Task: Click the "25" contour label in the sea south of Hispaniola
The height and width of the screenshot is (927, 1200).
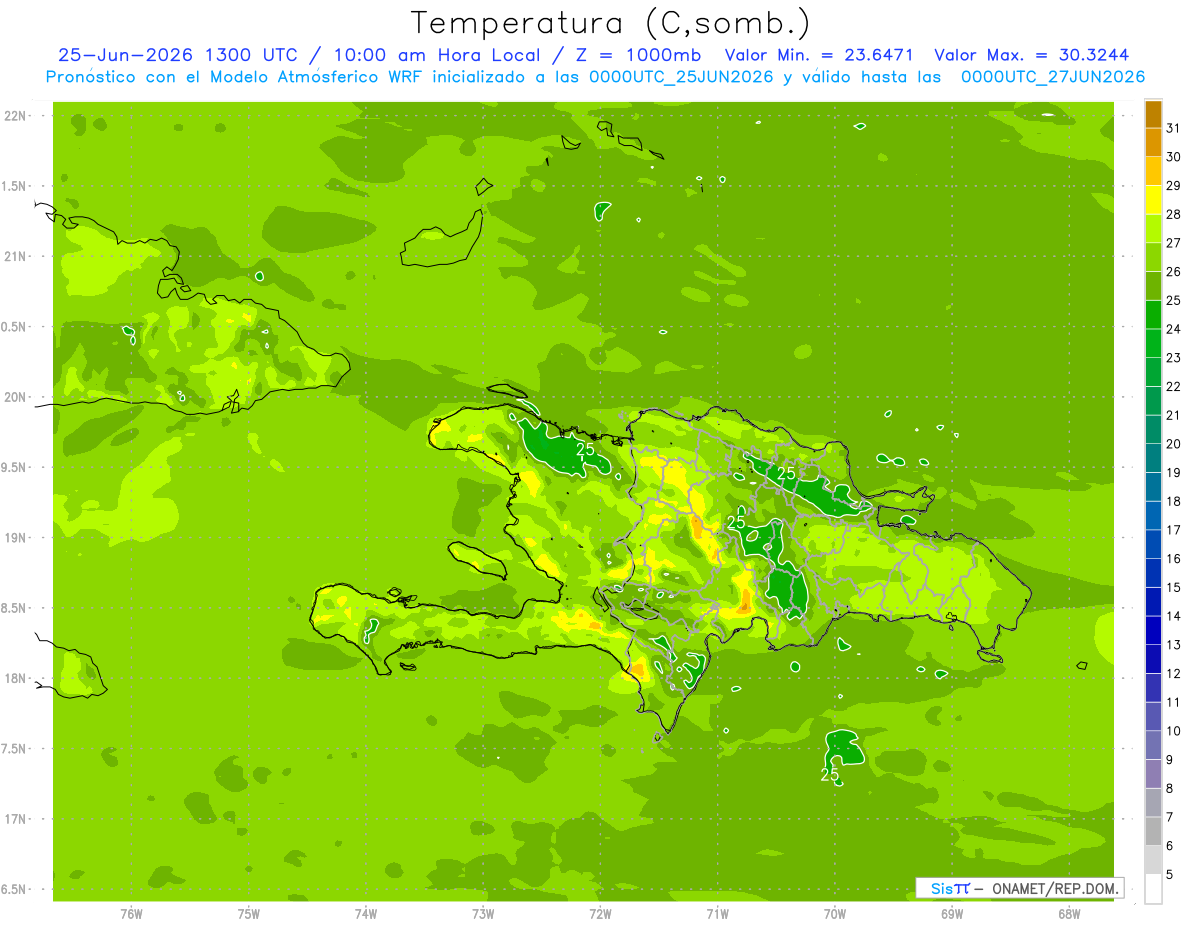Action: tap(830, 774)
